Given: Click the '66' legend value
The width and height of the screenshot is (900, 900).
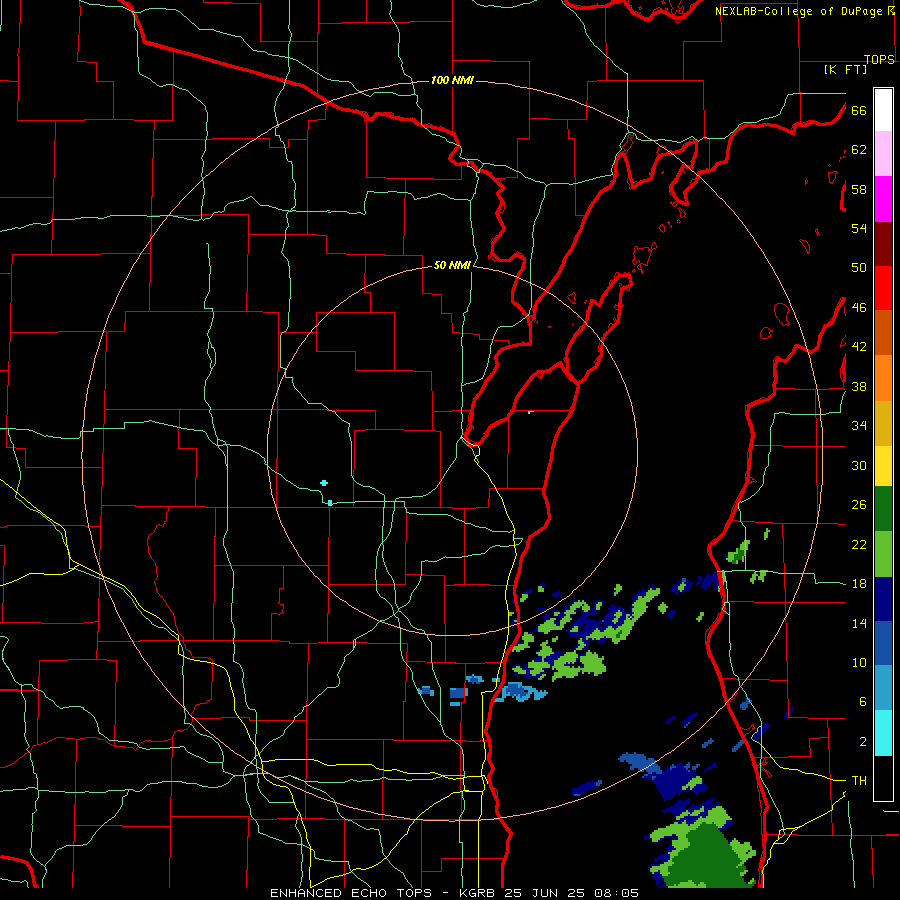Looking at the screenshot, I should 859,111.
